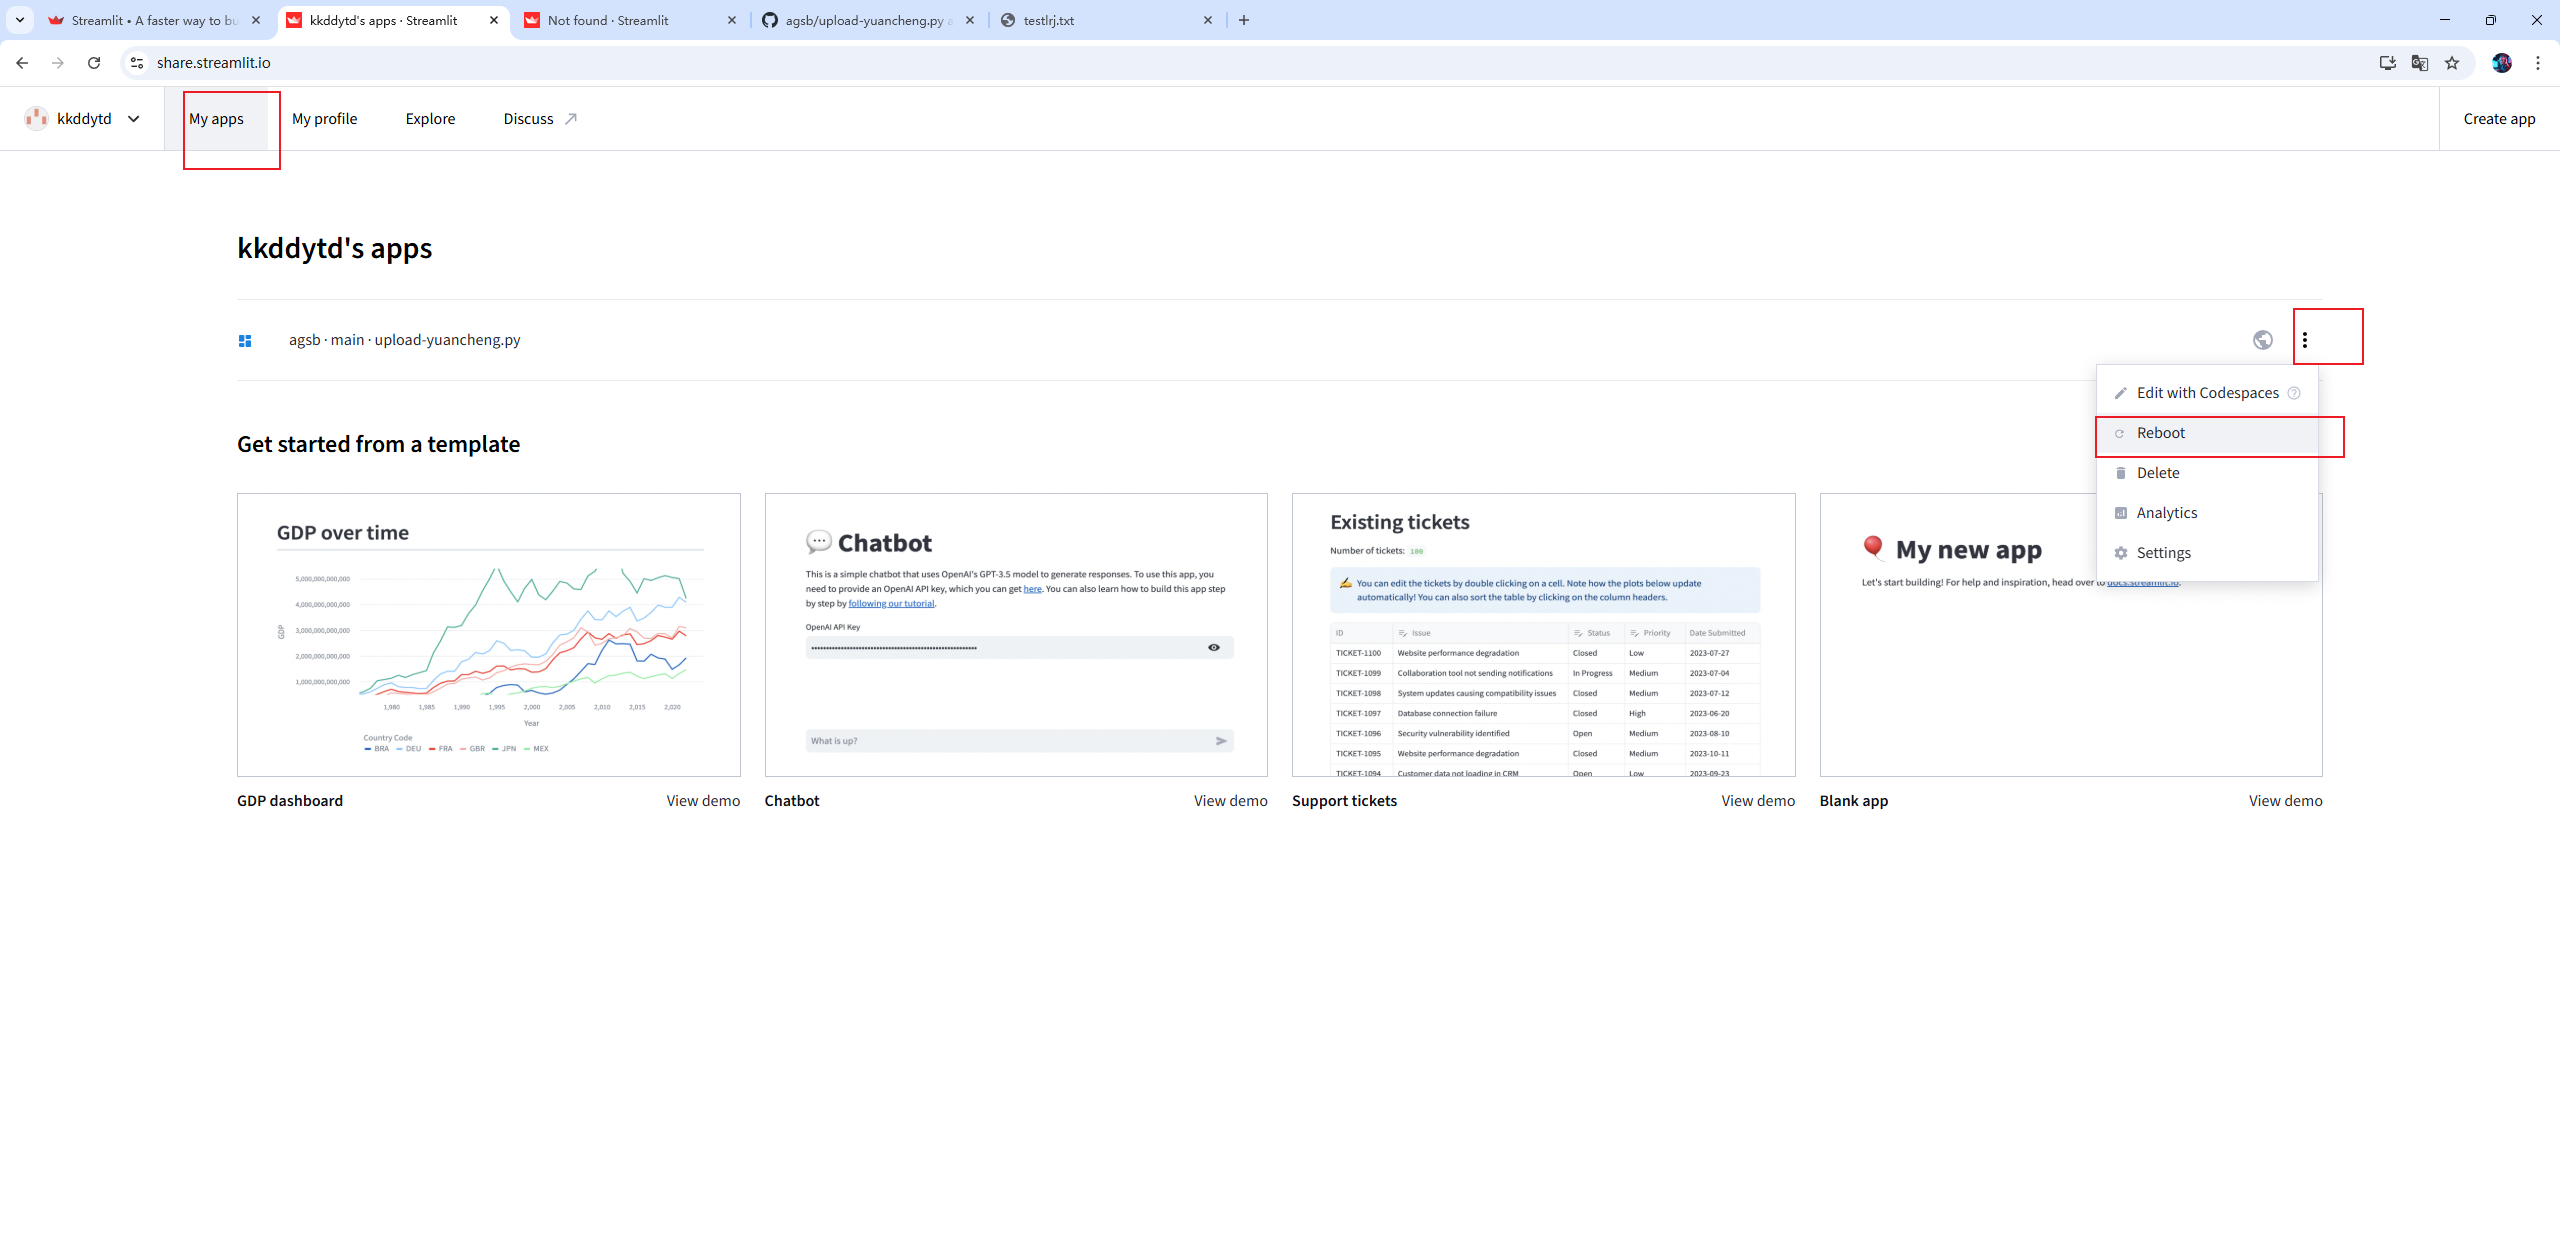This screenshot has width=2560, height=1250.
Task: View demo of the Blank app template
Action: tap(2286, 801)
